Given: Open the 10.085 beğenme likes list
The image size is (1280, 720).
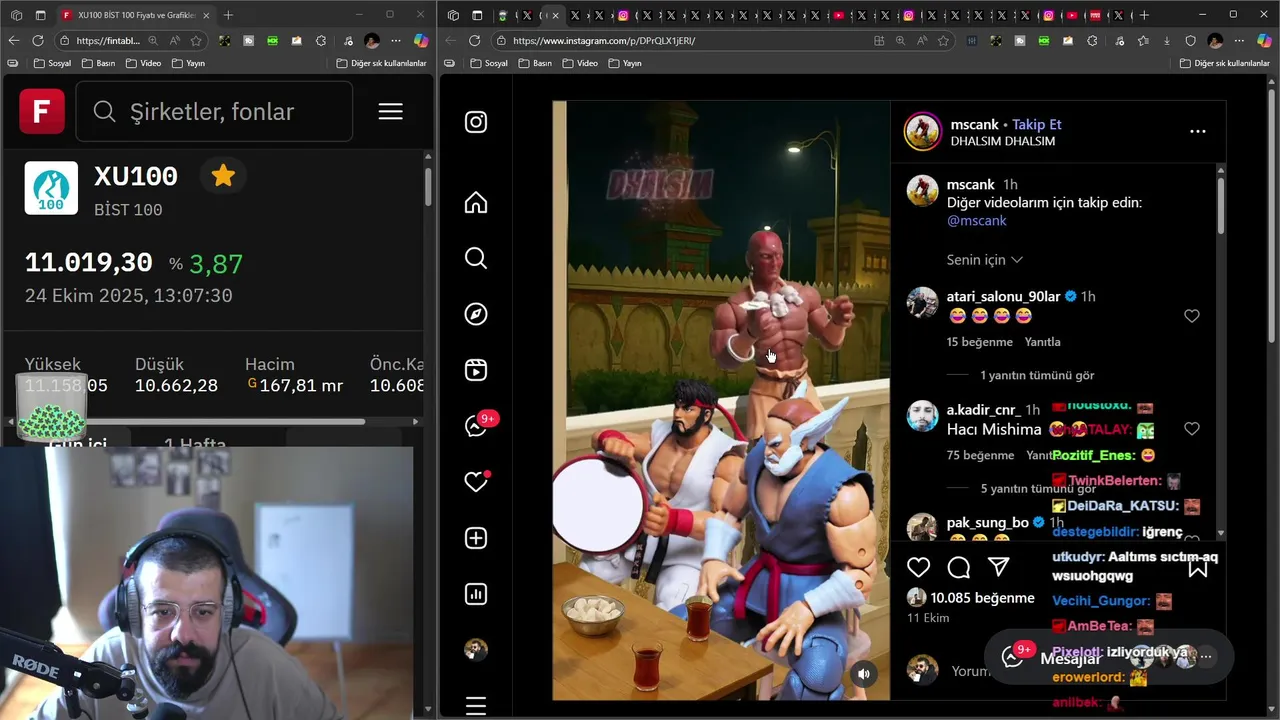Looking at the screenshot, I should point(982,598).
